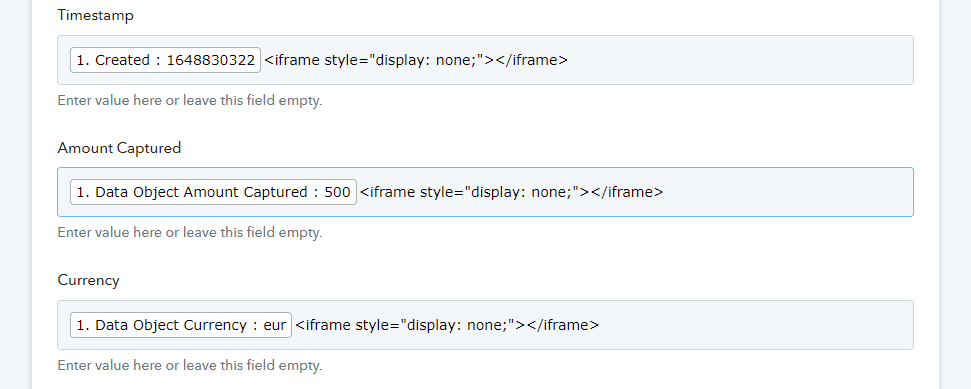This screenshot has height=389, width=971.
Task: Select the 'Data Object Amount Captured : 500' tag
Action: tap(214, 192)
